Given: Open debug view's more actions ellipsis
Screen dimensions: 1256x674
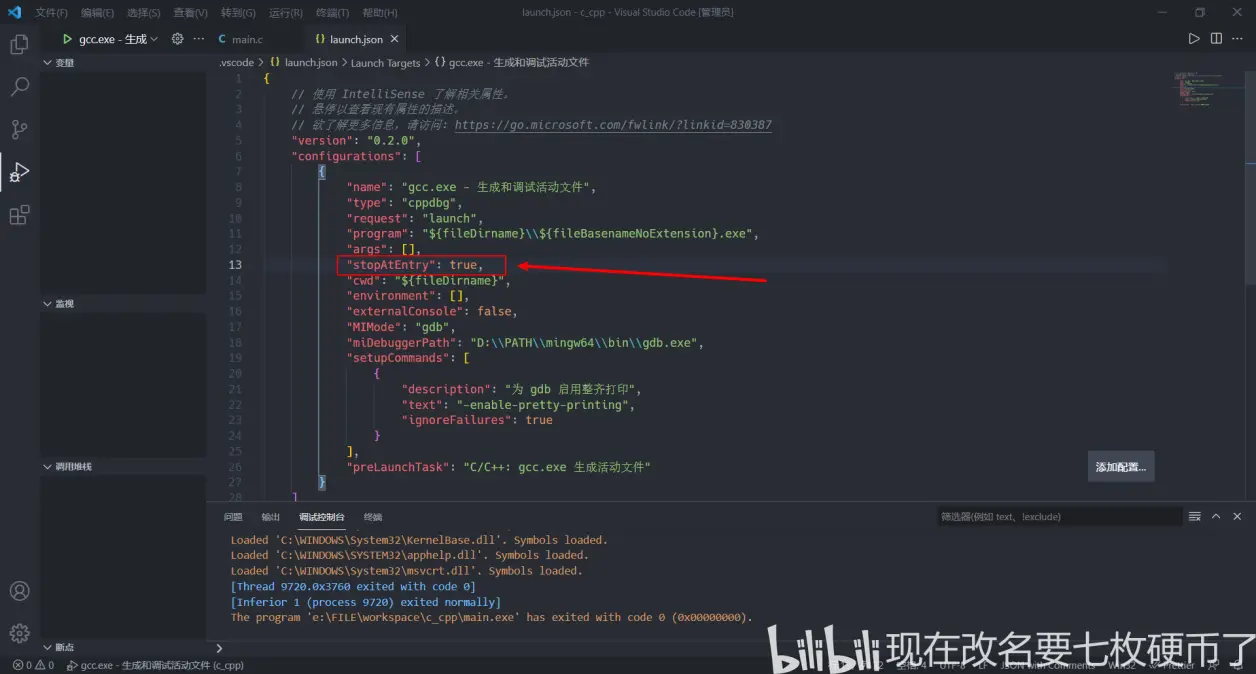Looking at the screenshot, I should coord(198,39).
